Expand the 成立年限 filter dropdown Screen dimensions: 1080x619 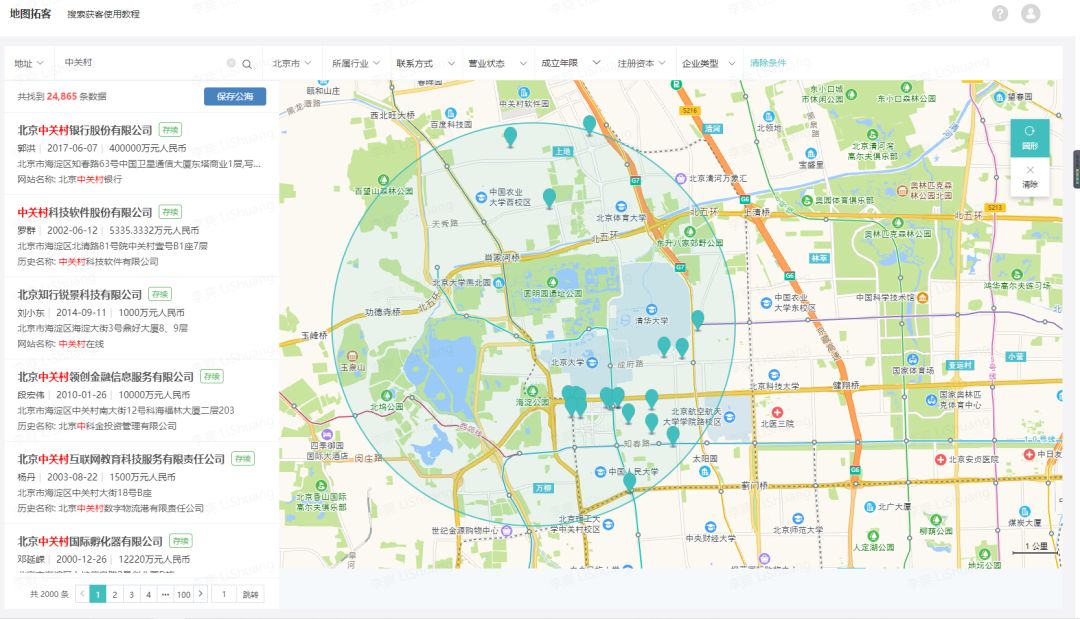[x=570, y=63]
